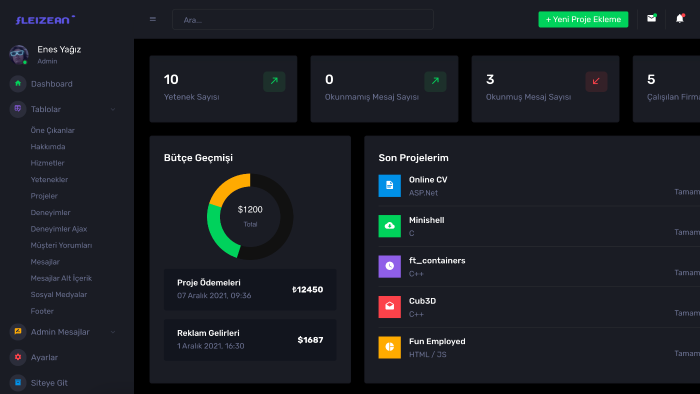Click the Tablolar table icon

click(x=18, y=109)
